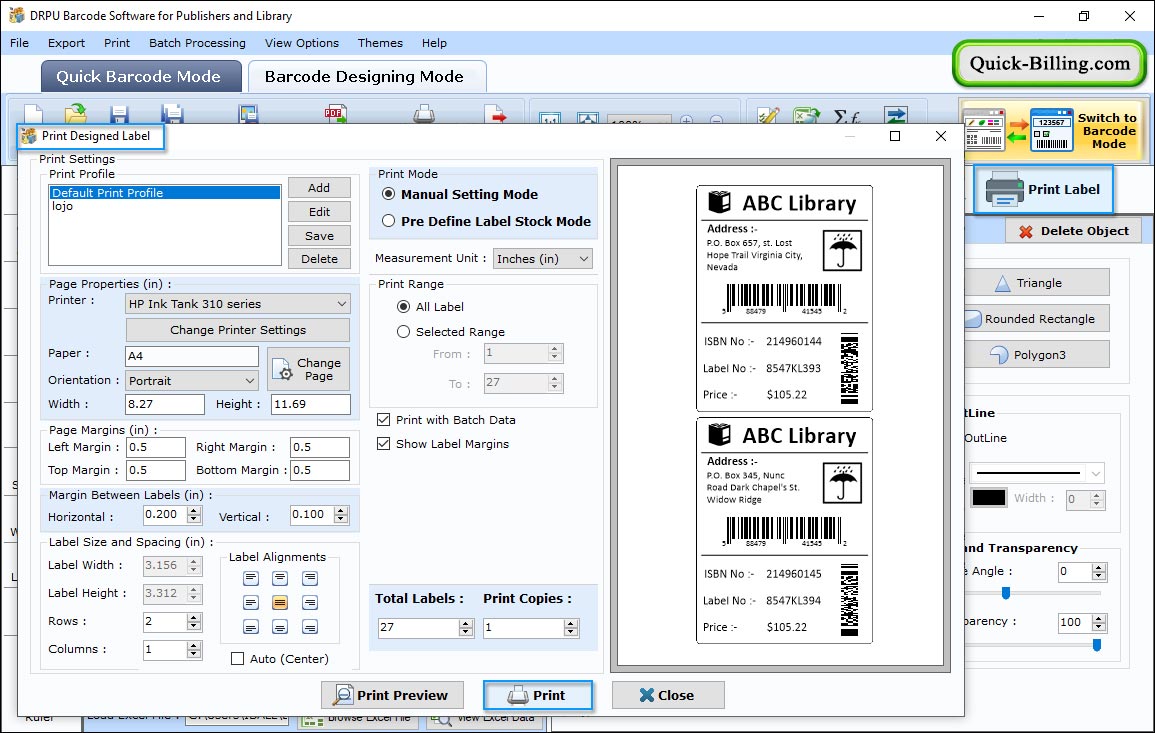Click the blue swap arrows toolbar icon
This screenshot has width=1155, height=733.
coord(896,116)
